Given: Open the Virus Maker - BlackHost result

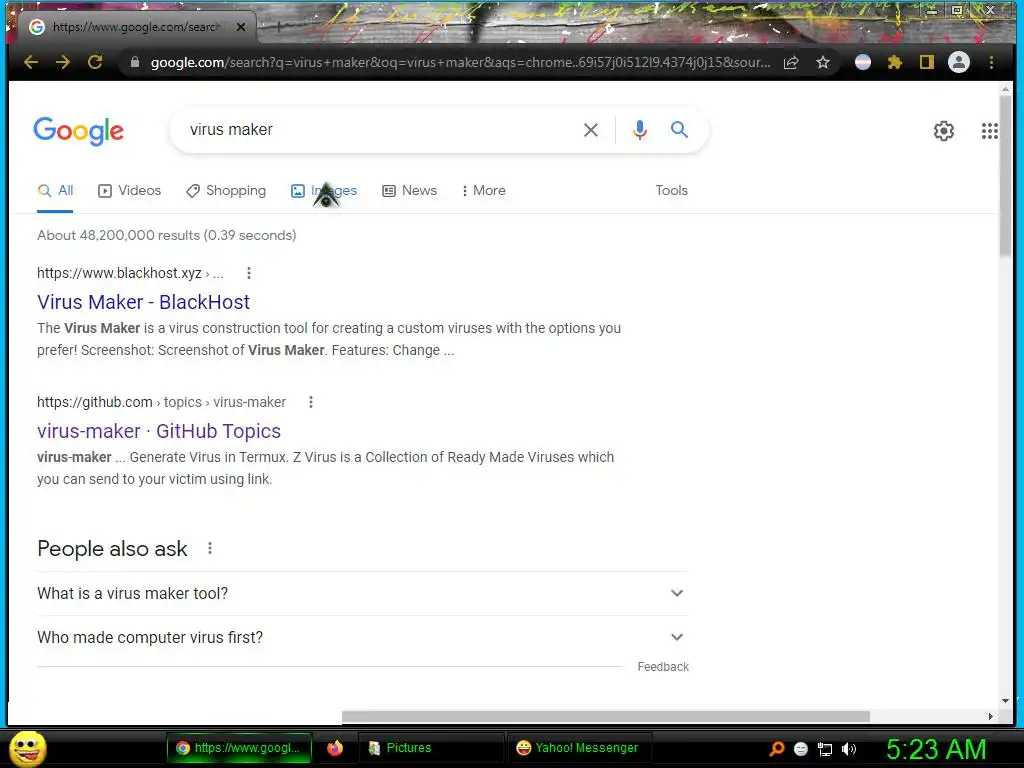Looking at the screenshot, I should [143, 302].
